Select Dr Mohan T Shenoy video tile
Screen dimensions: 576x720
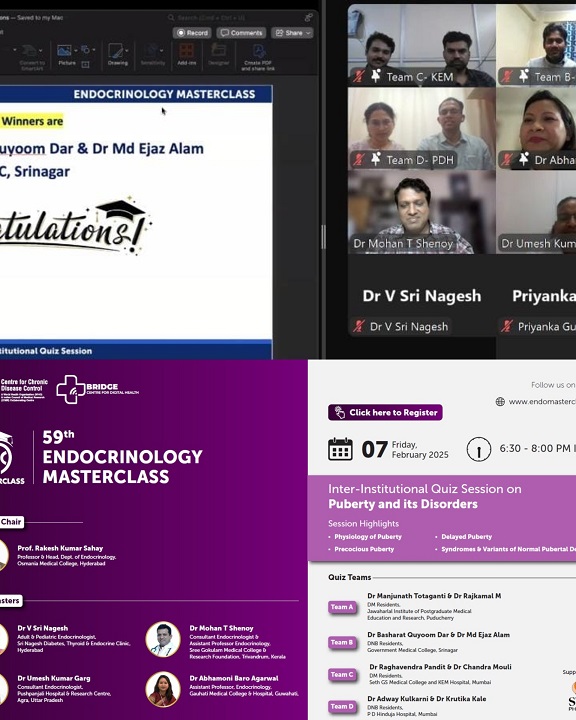[x=422, y=213]
